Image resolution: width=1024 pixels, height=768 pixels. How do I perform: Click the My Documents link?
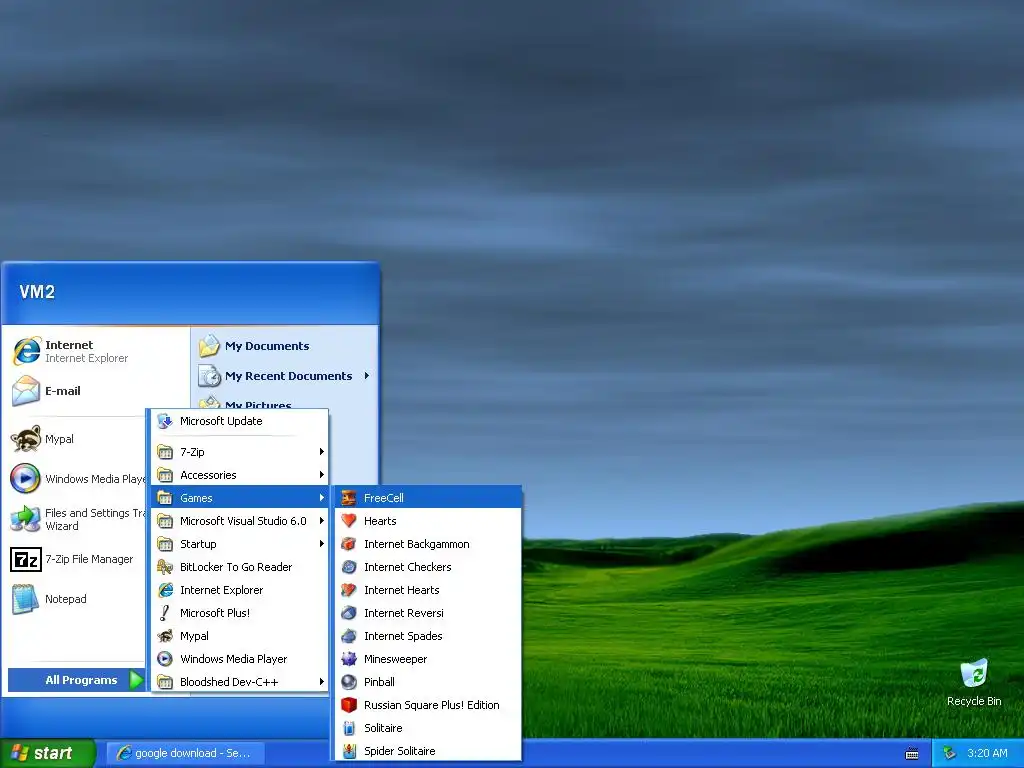[267, 346]
